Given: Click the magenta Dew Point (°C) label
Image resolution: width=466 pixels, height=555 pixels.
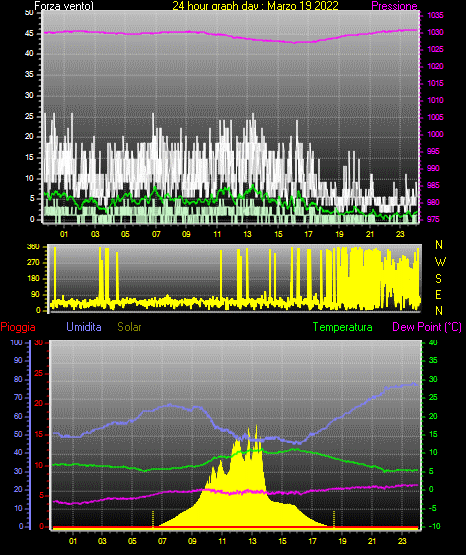Looking at the screenshot, I should pyautogui.click(x=427, y=327).
